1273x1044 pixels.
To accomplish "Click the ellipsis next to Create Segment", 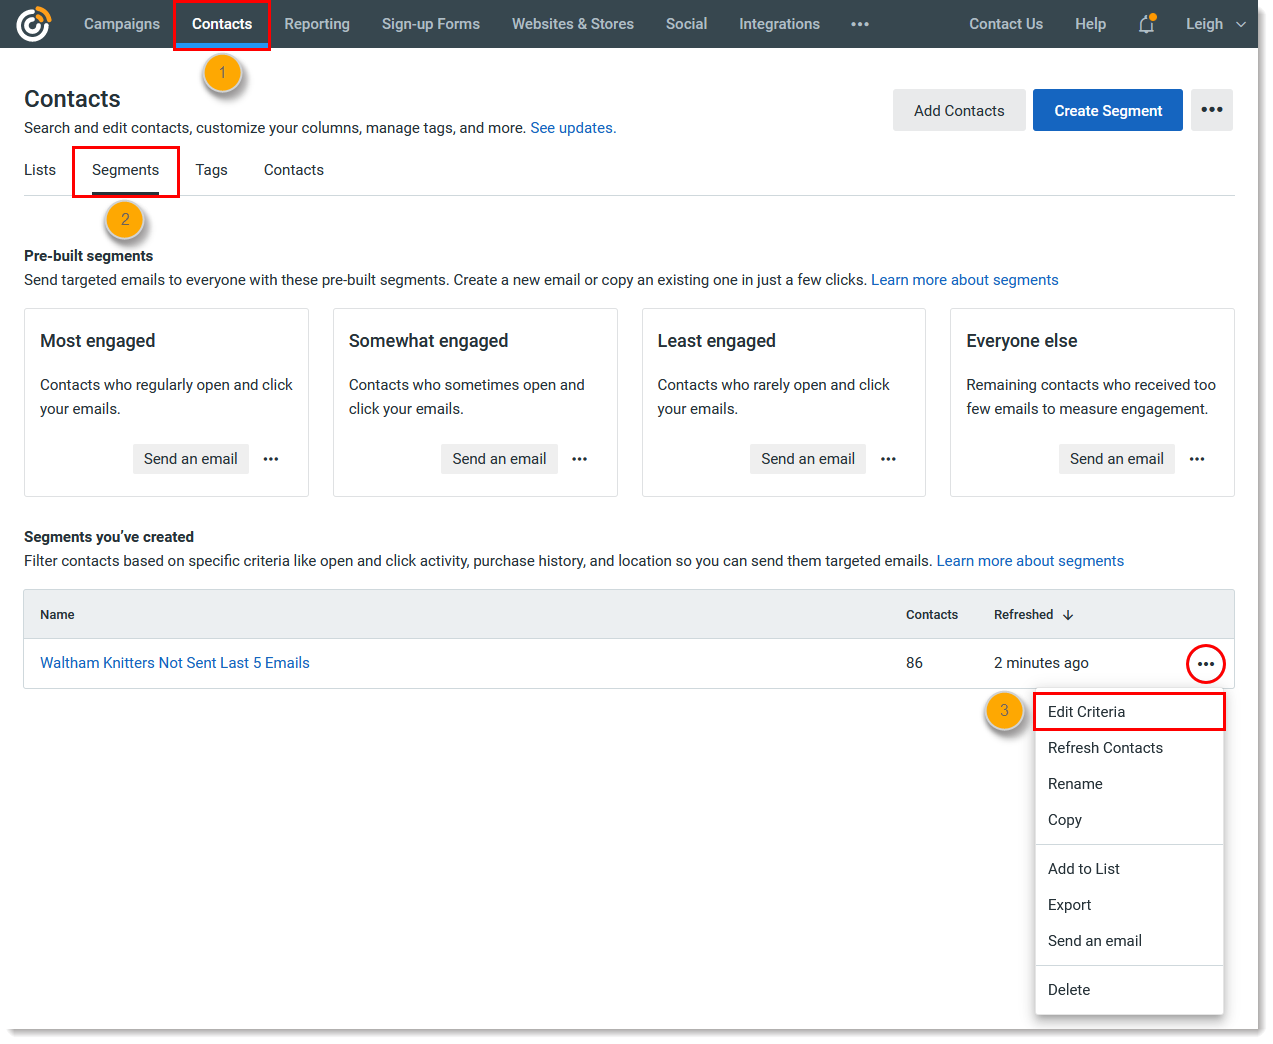I will point(1211,110).
